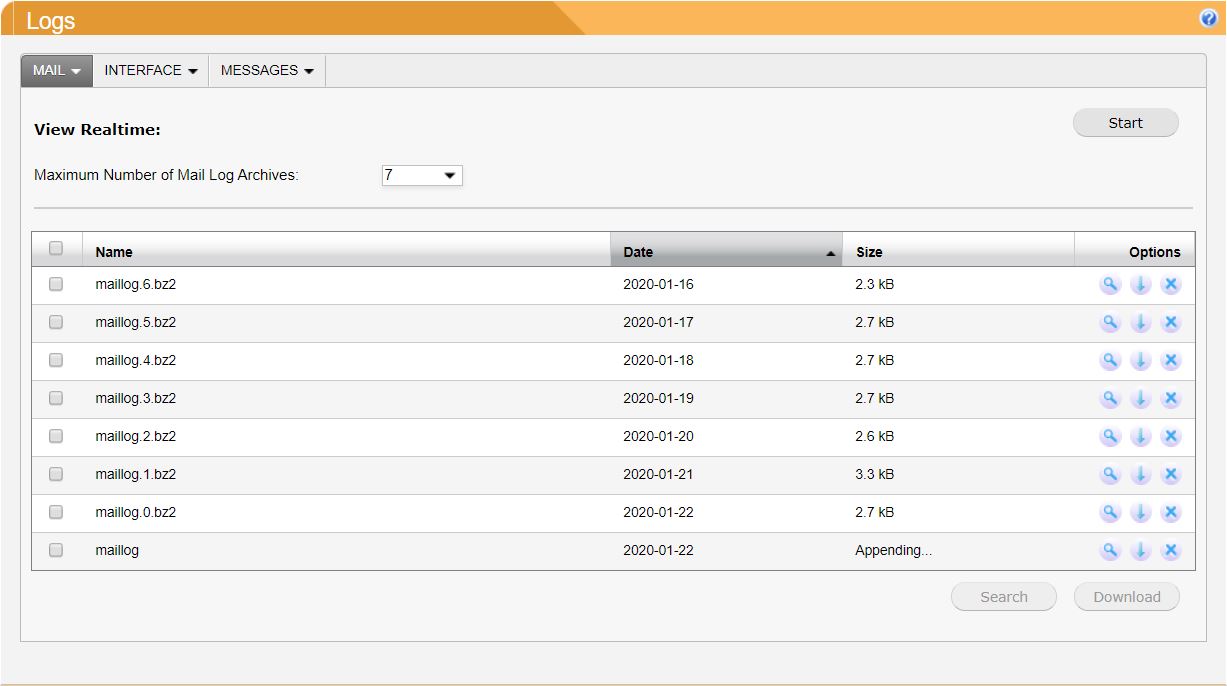Click the file name maillog.6.bz2
The width and height of the screenshot is (1227, 686).
pyautogui.click(x=136, y=285)
